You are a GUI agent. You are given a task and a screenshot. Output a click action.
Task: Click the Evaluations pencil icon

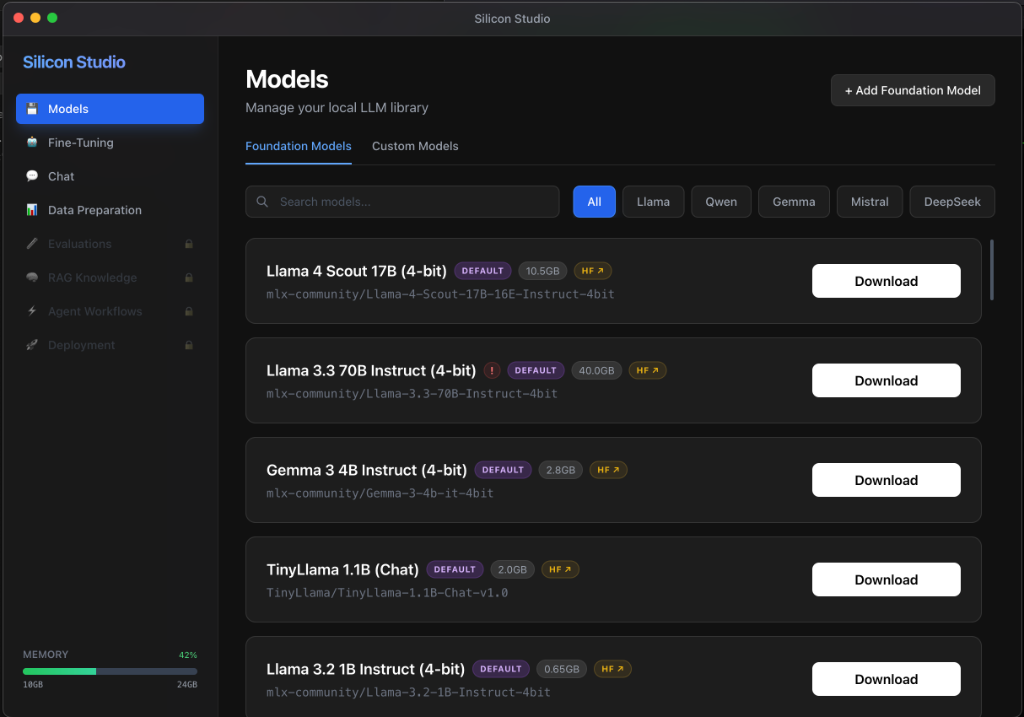[x=31, y=244]
